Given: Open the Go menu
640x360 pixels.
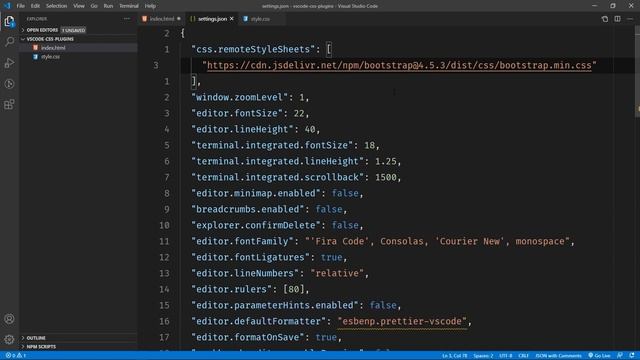Looking at the screenshot, I should (x=94, y=6).
